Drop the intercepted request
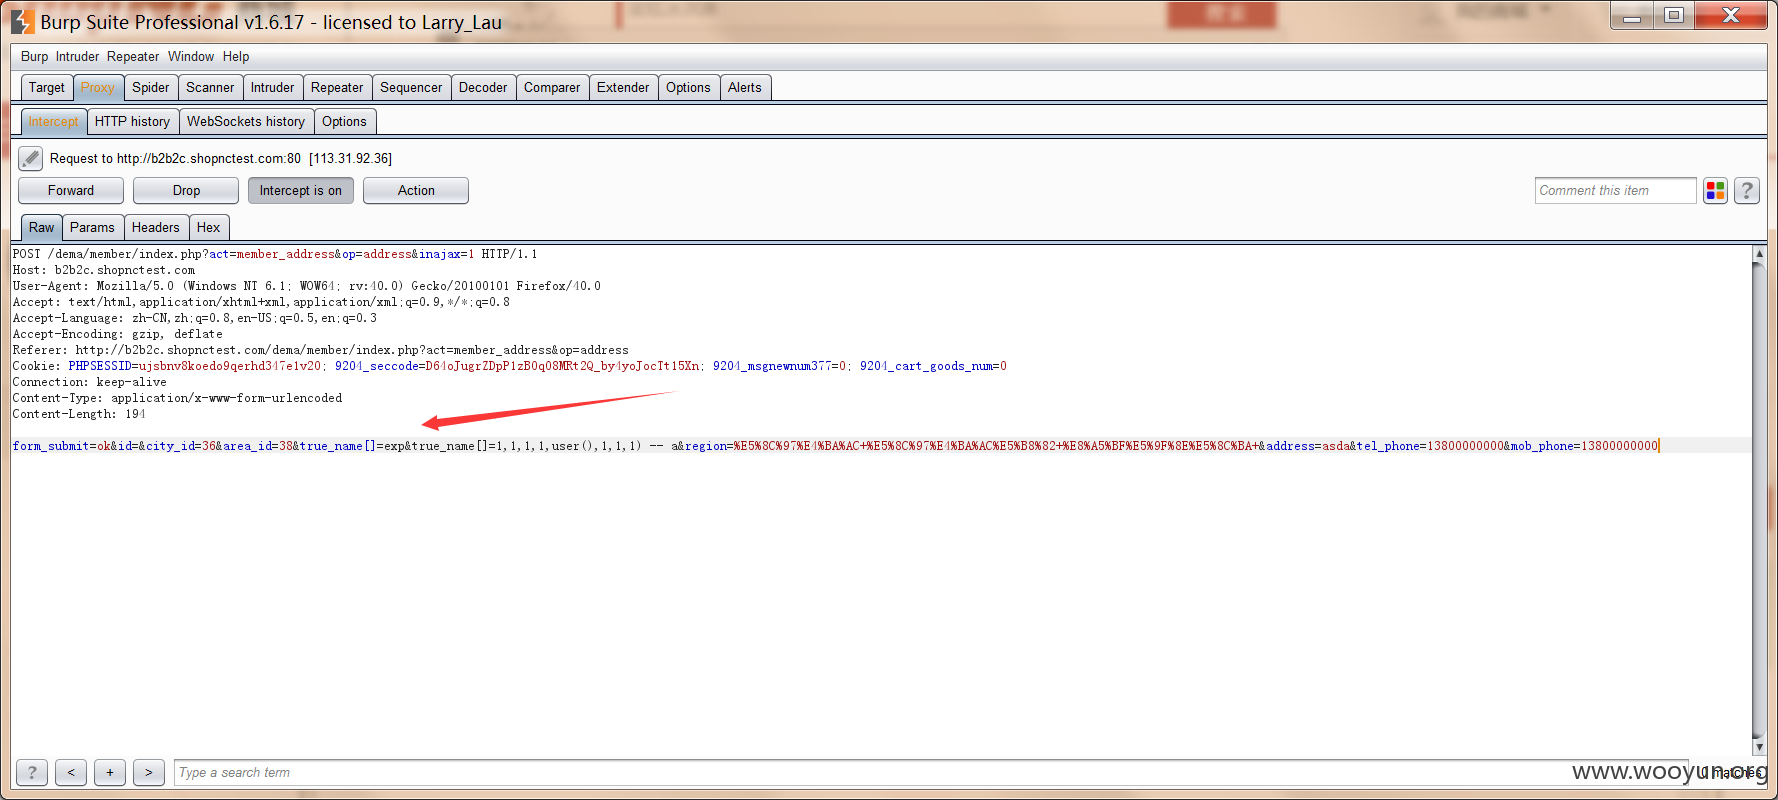The height and width of the screenshot is (800, 1778). 186,190
